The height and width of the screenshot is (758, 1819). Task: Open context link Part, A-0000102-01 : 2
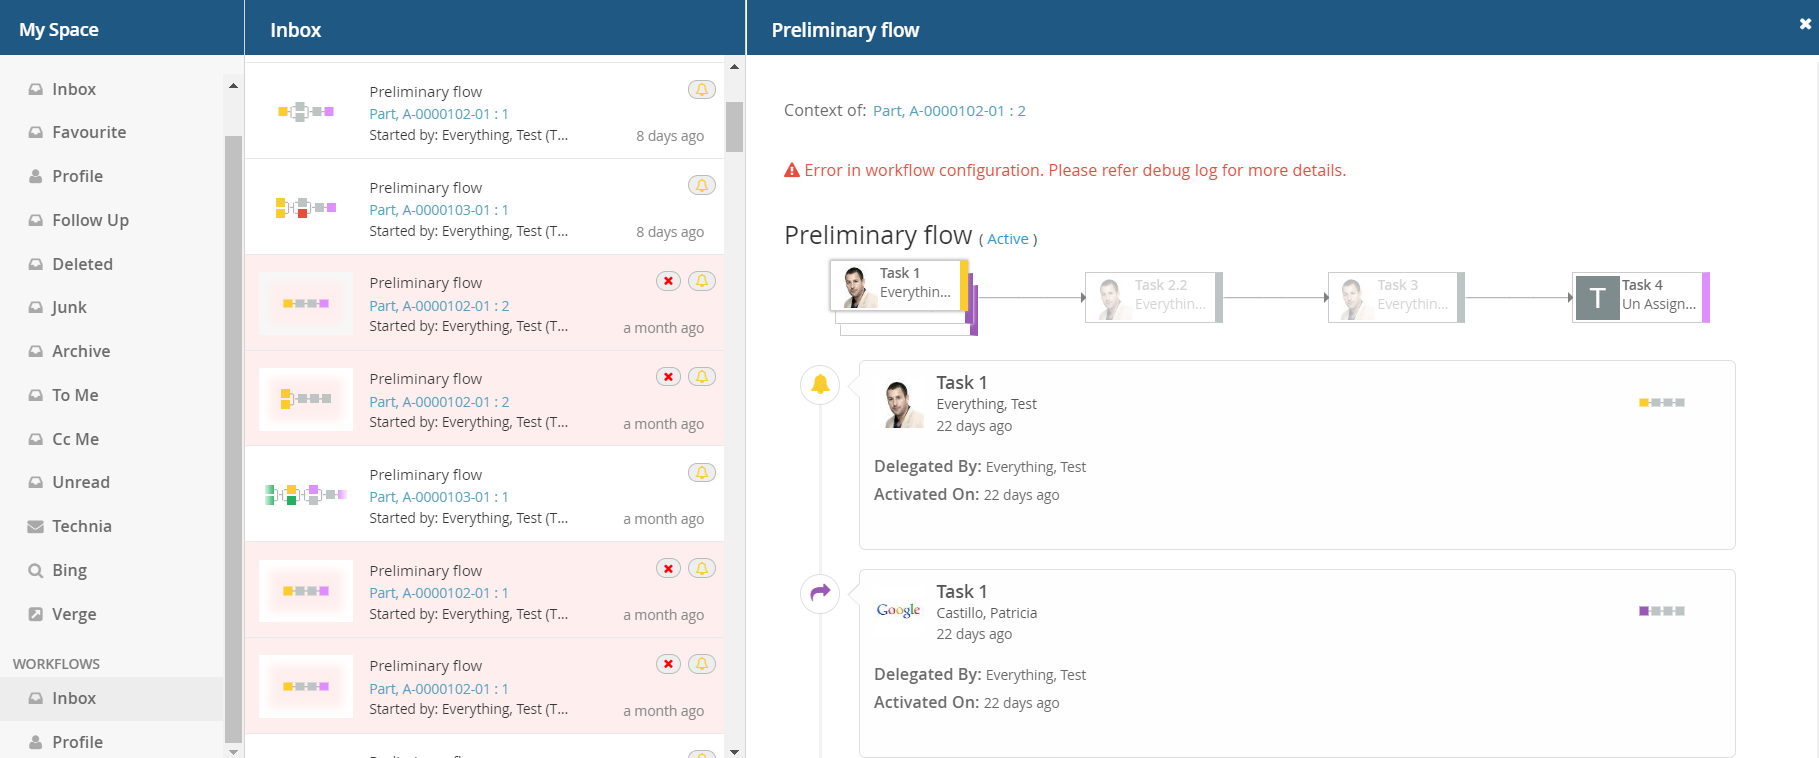[949, 111]
